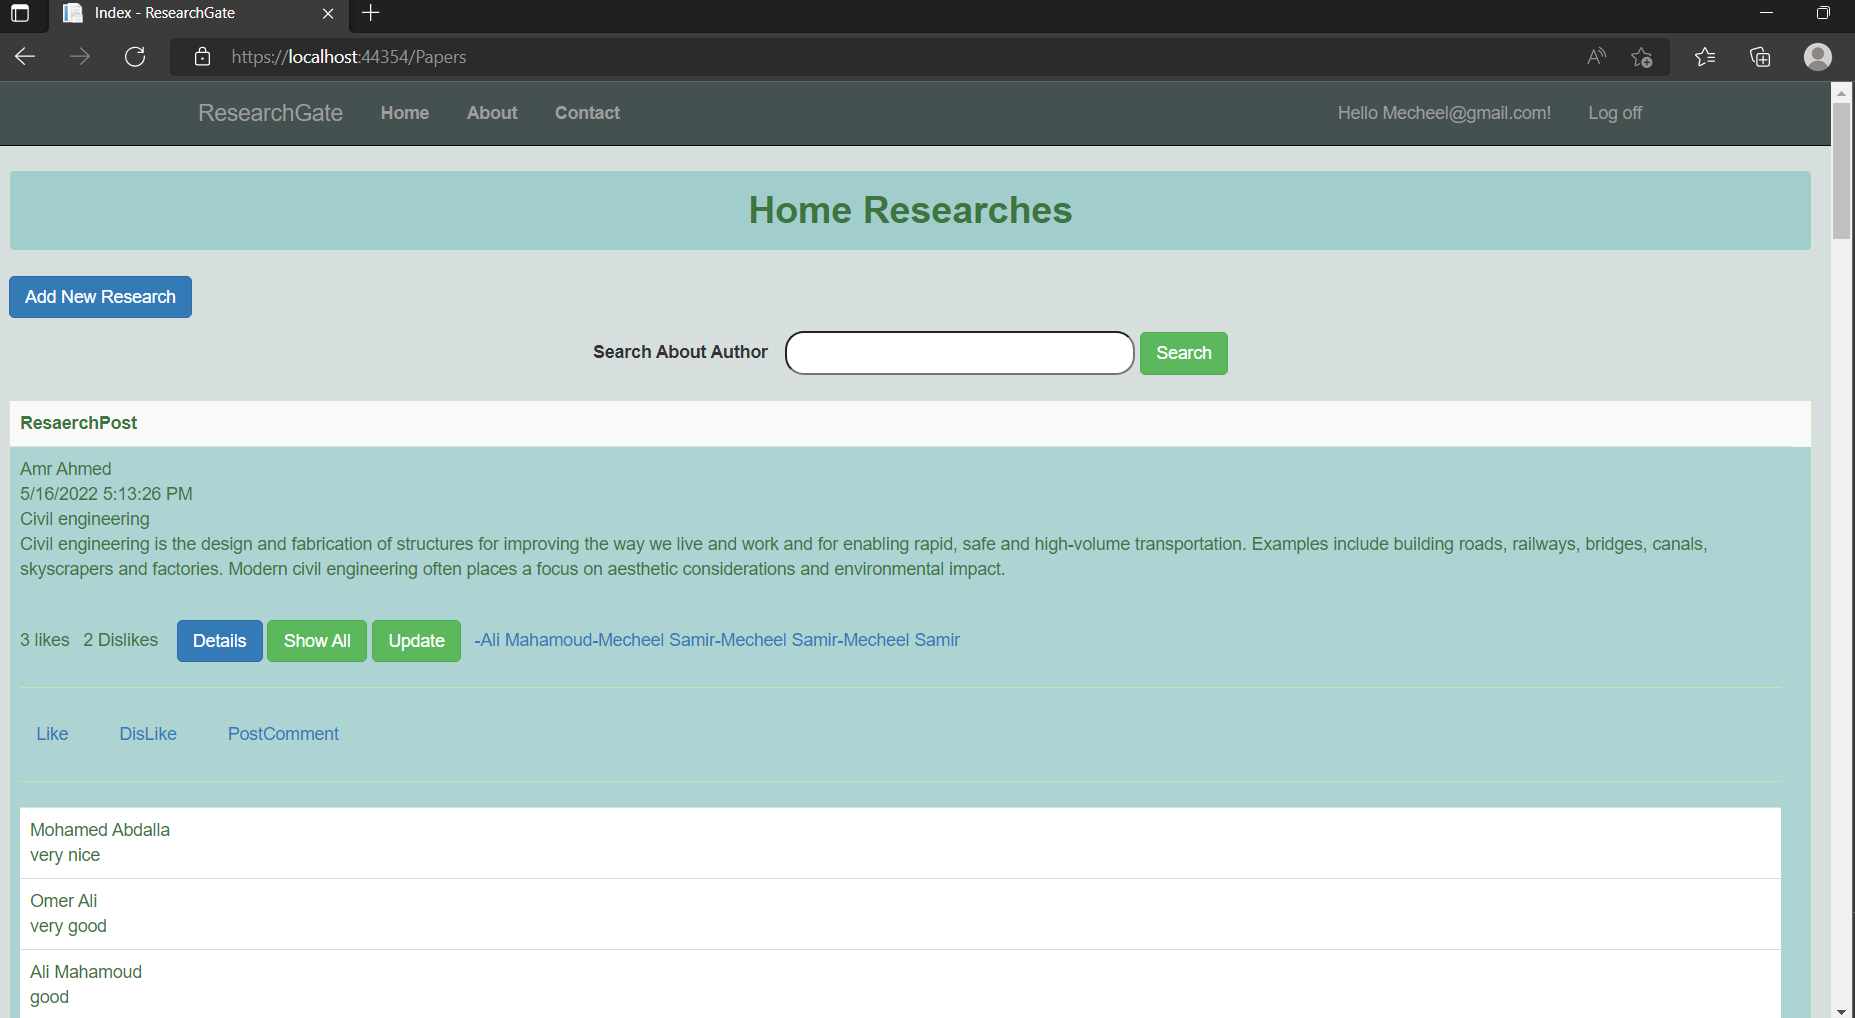The height and width of the screenshot is (1018, 1855).
Task: Click Add New Research
Action: [x=100, y=296]
